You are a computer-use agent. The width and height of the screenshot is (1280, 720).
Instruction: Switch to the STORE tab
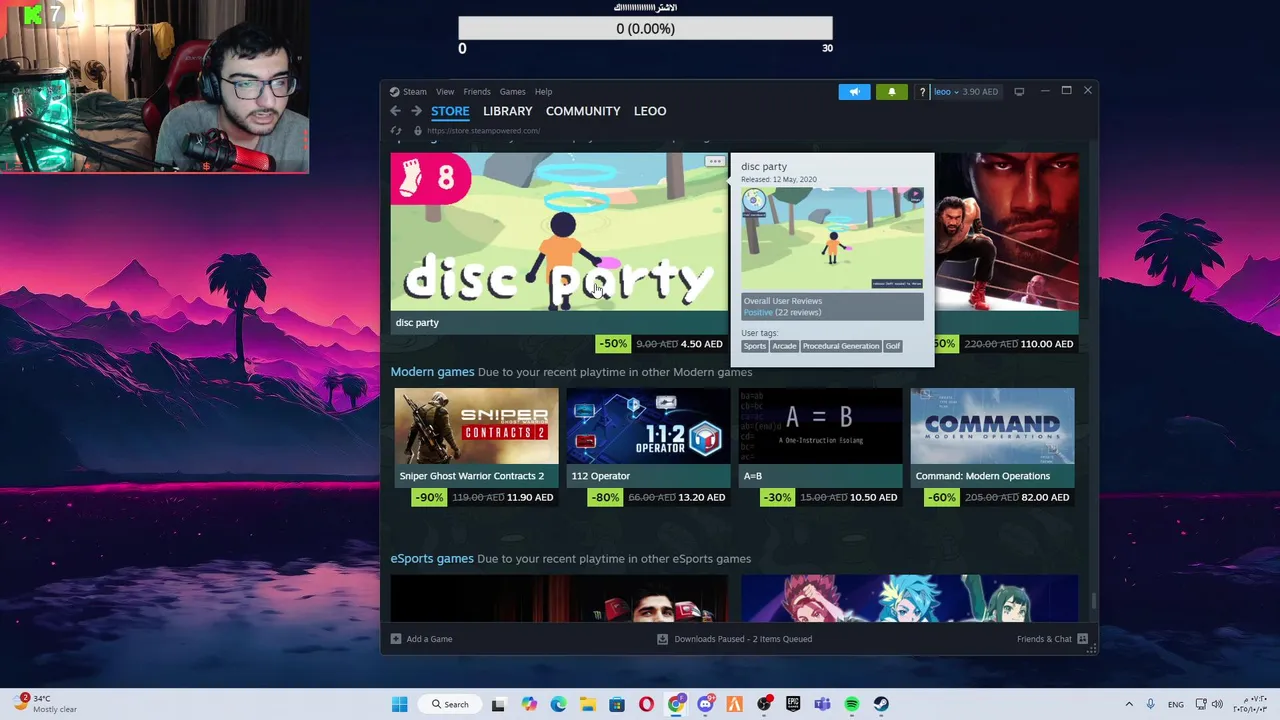tap(450, 111)
